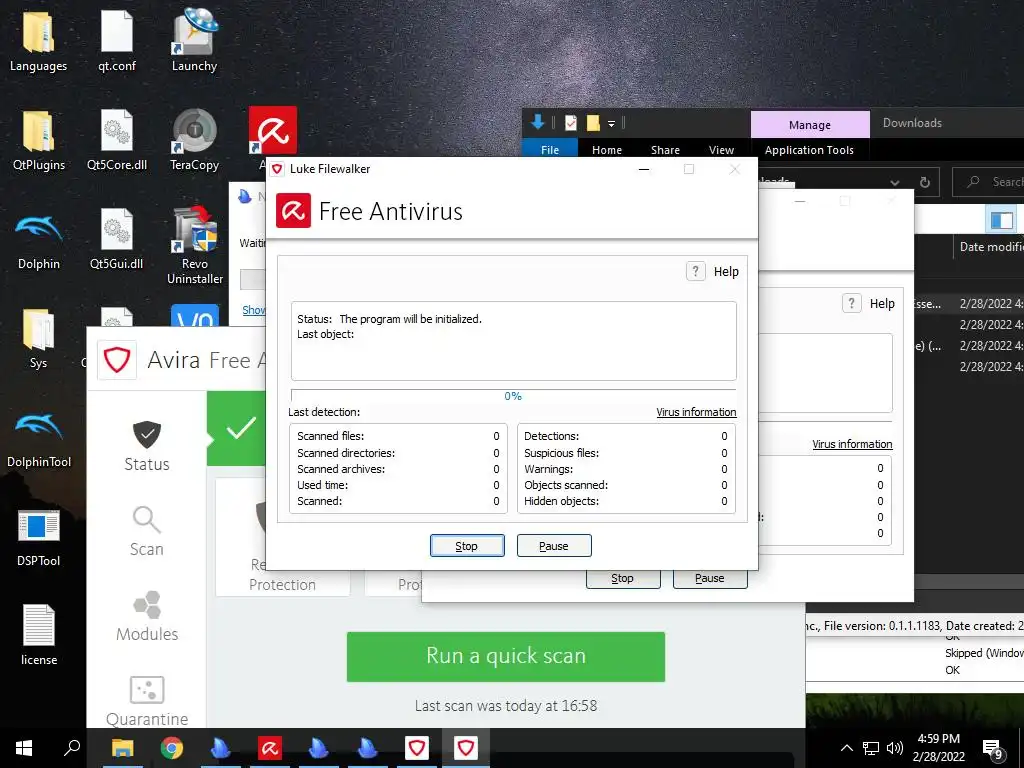Sort by the Date modified column header
Viewport: 1024px width, 768px height.
coord(991,247)
